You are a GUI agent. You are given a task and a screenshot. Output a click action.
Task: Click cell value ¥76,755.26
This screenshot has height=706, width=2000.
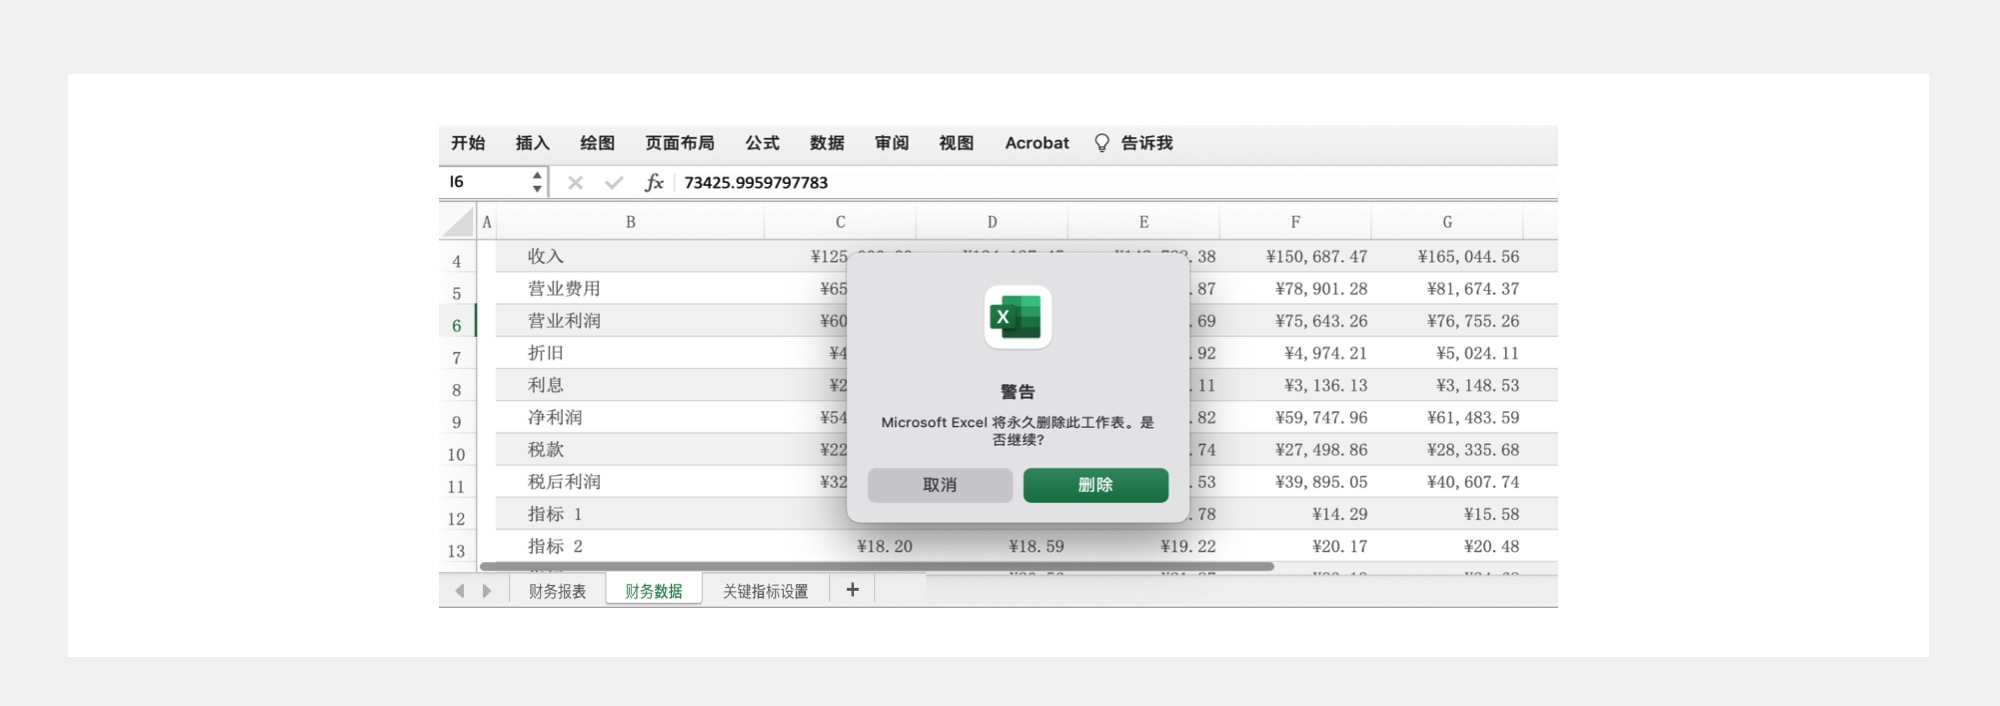pos(1473,321)
